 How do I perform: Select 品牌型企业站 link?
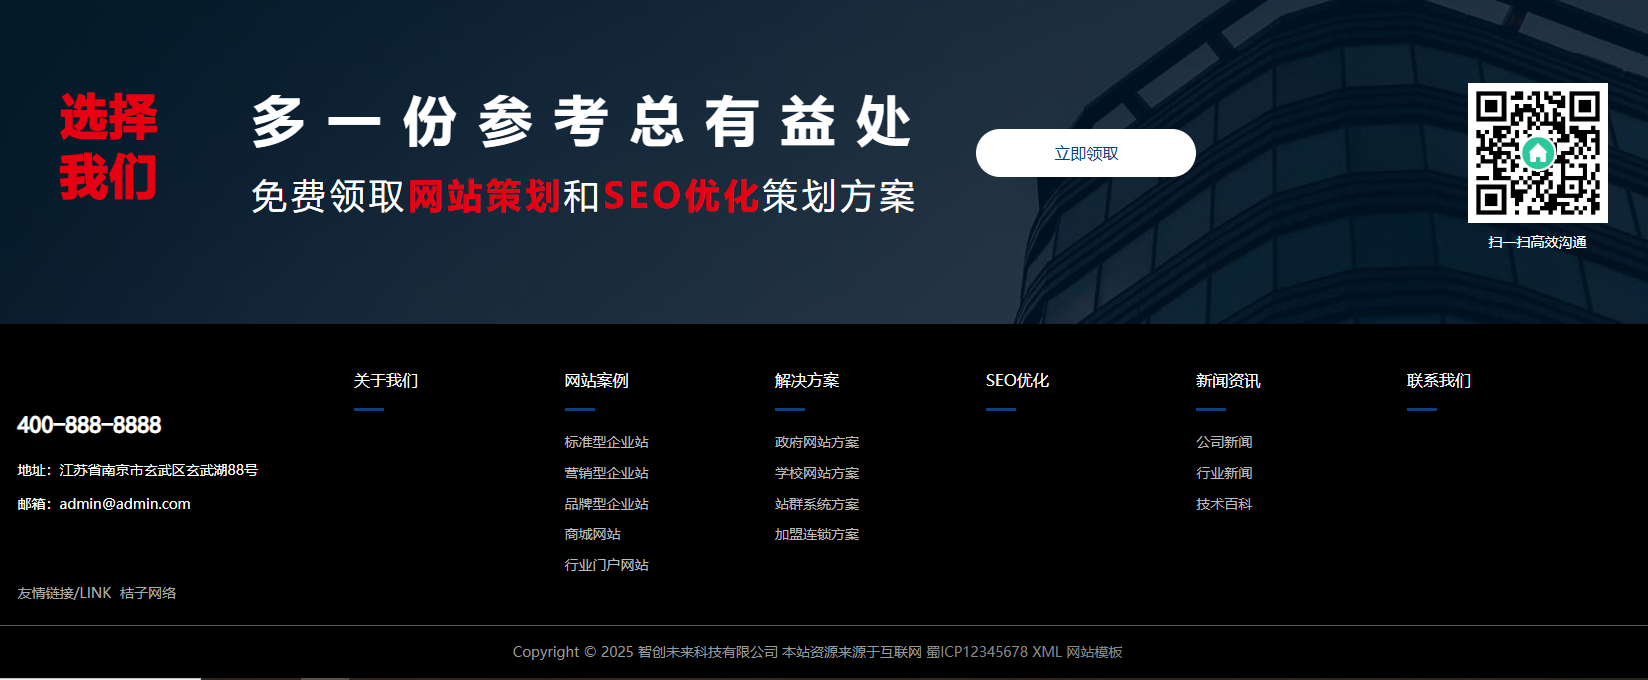tap(606, 504)
